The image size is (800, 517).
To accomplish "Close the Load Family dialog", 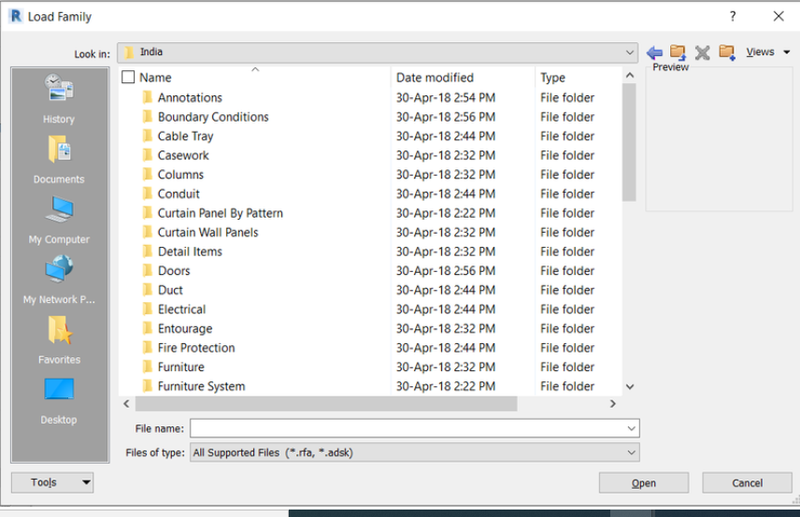I will click(x=779, y=16).
